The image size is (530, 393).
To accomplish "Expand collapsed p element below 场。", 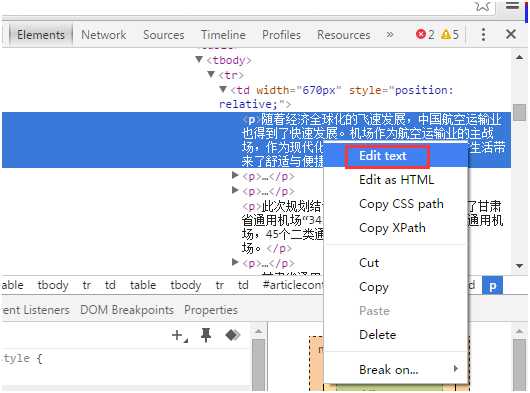I will pyautogui.click(x=235, y=262).
